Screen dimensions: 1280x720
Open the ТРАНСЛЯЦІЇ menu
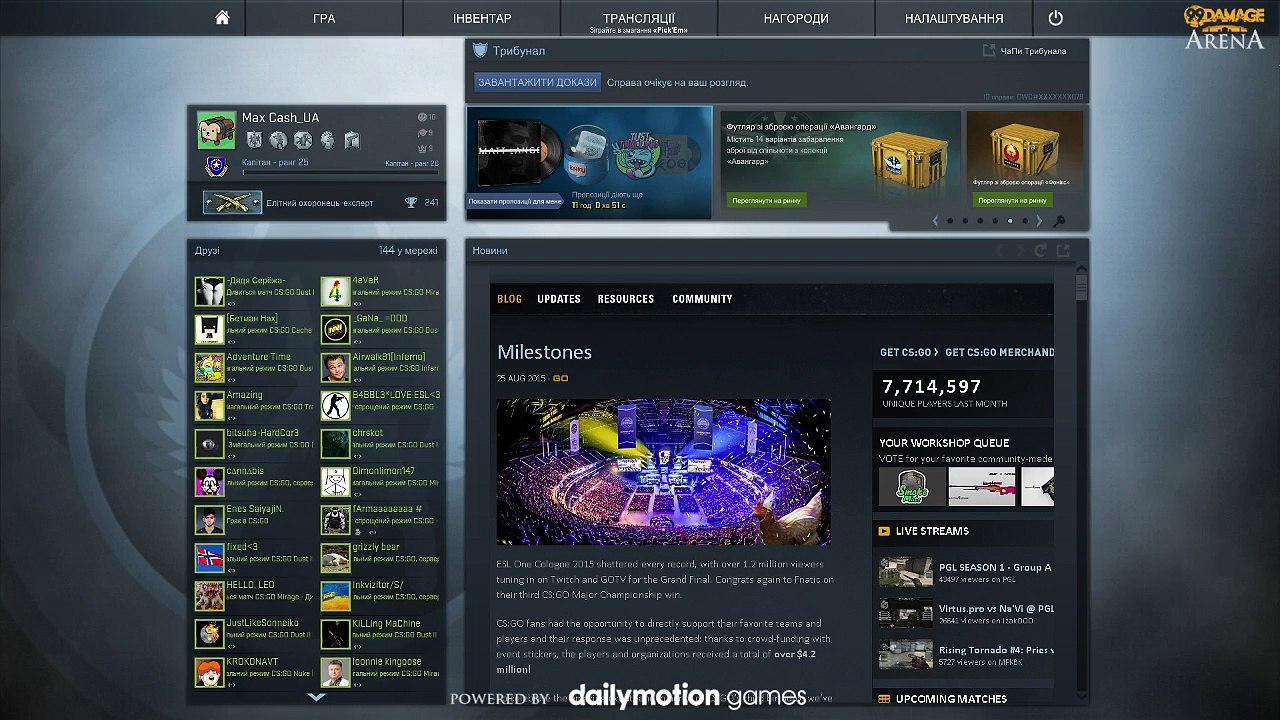[x=639, y=18]
